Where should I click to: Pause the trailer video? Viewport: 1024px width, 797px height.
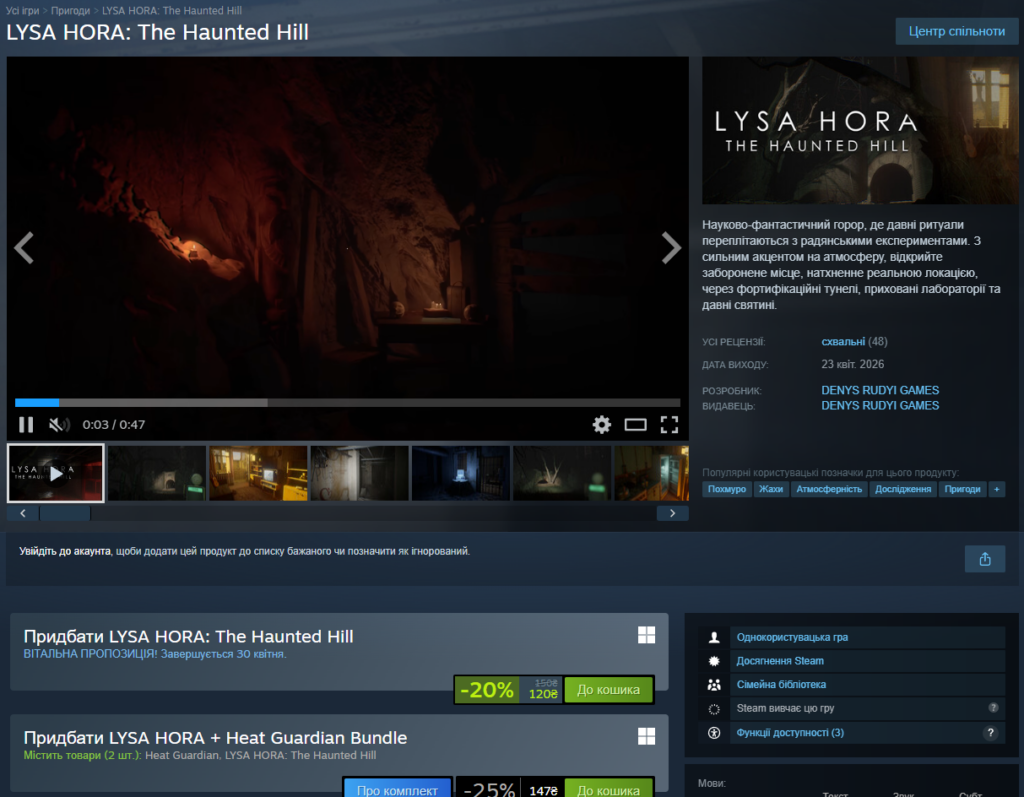click(26, 425)
